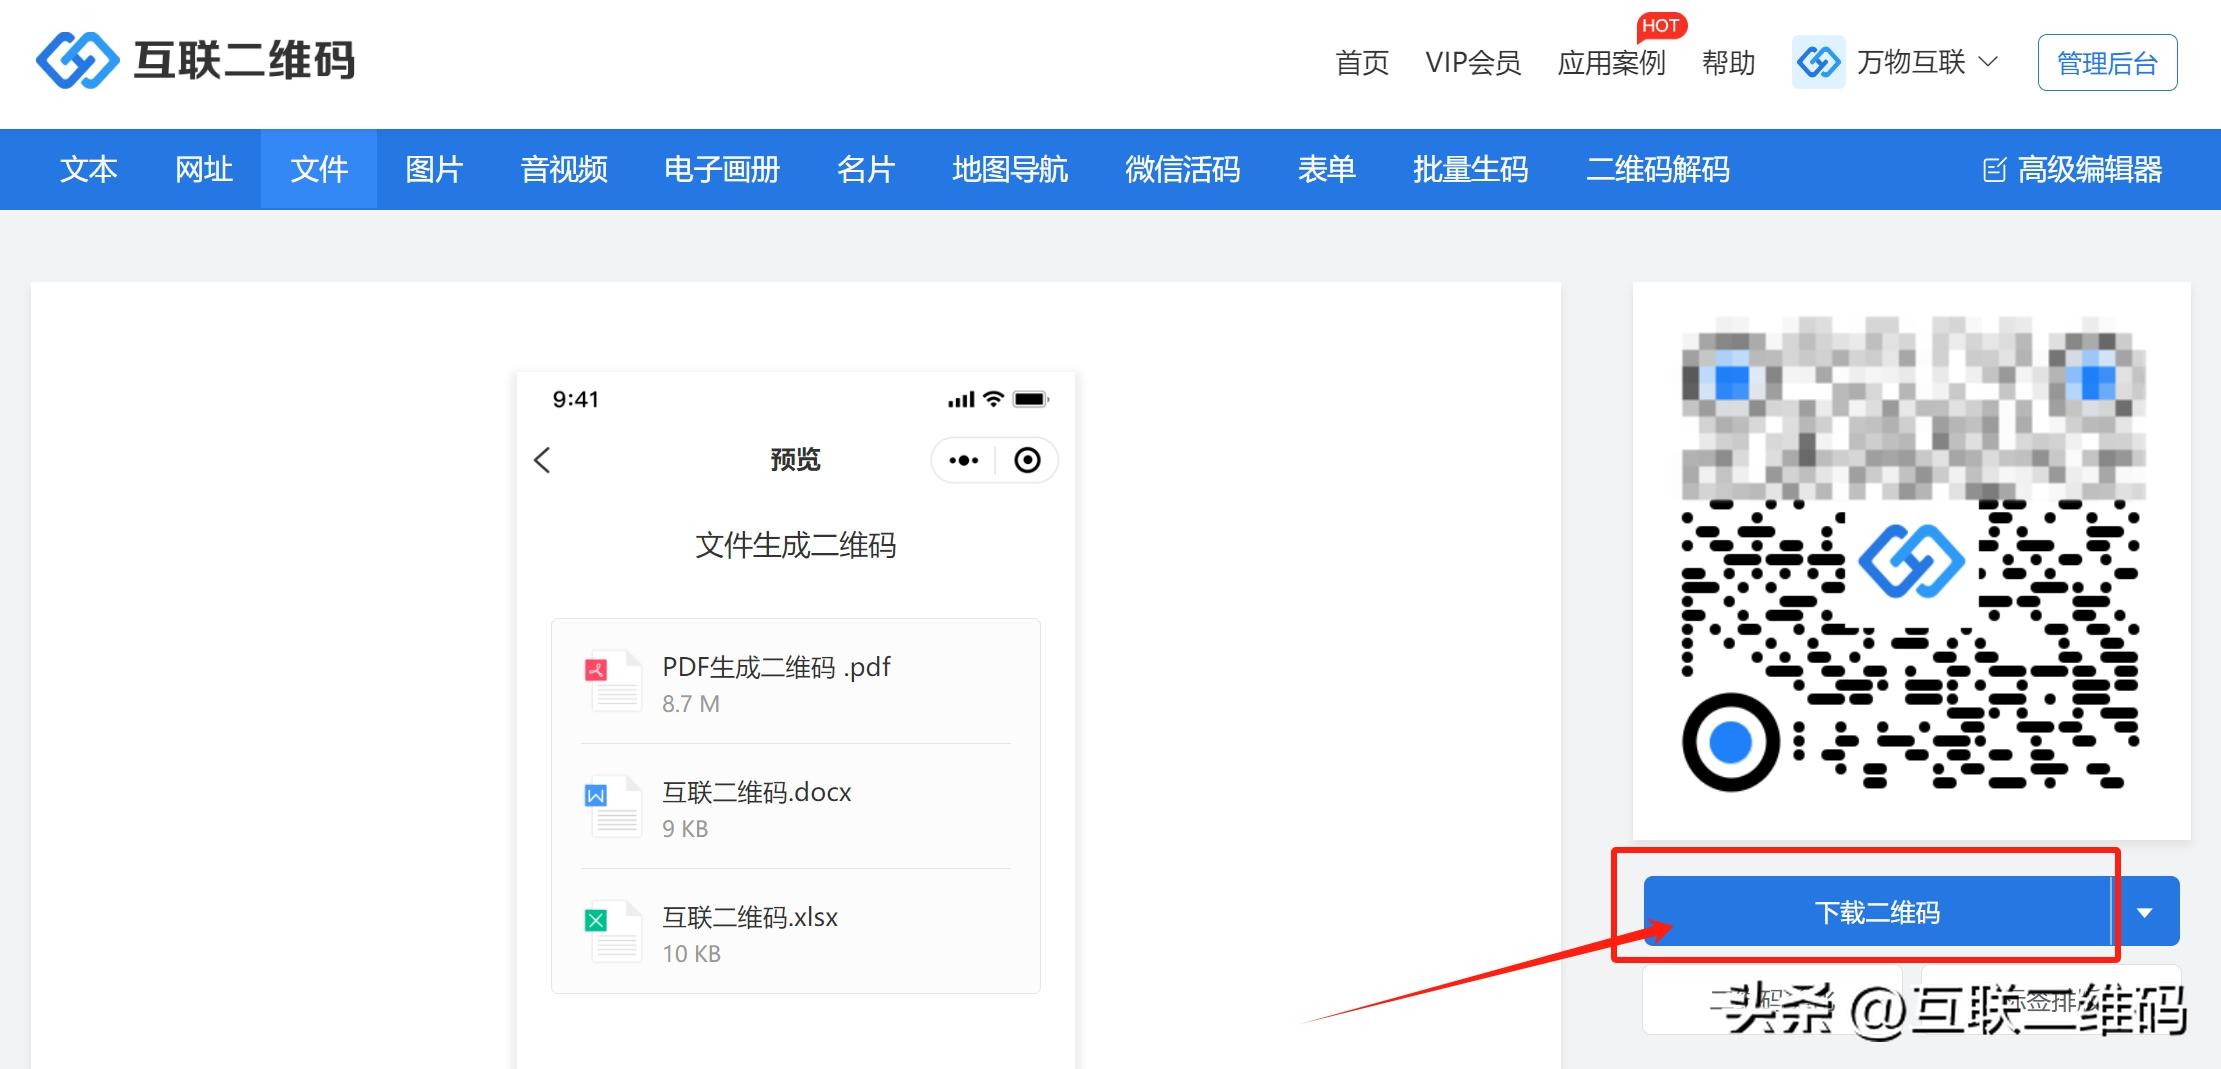The width and height of the screenshot is (2221, 1069).
Task: Click the generated QR code image
Action: pyautogui.click(x=1910, y=555)
